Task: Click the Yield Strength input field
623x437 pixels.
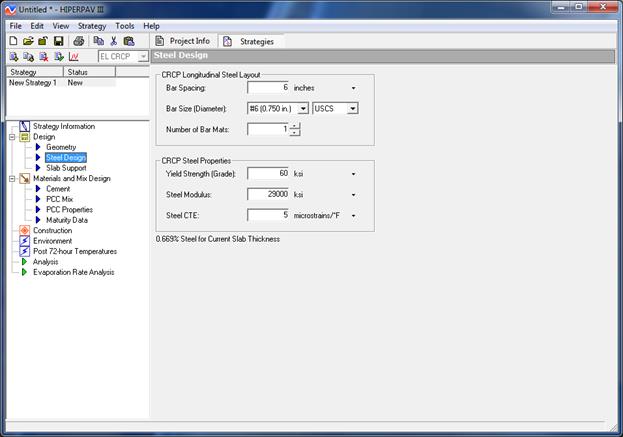Action: click(268, 174)
